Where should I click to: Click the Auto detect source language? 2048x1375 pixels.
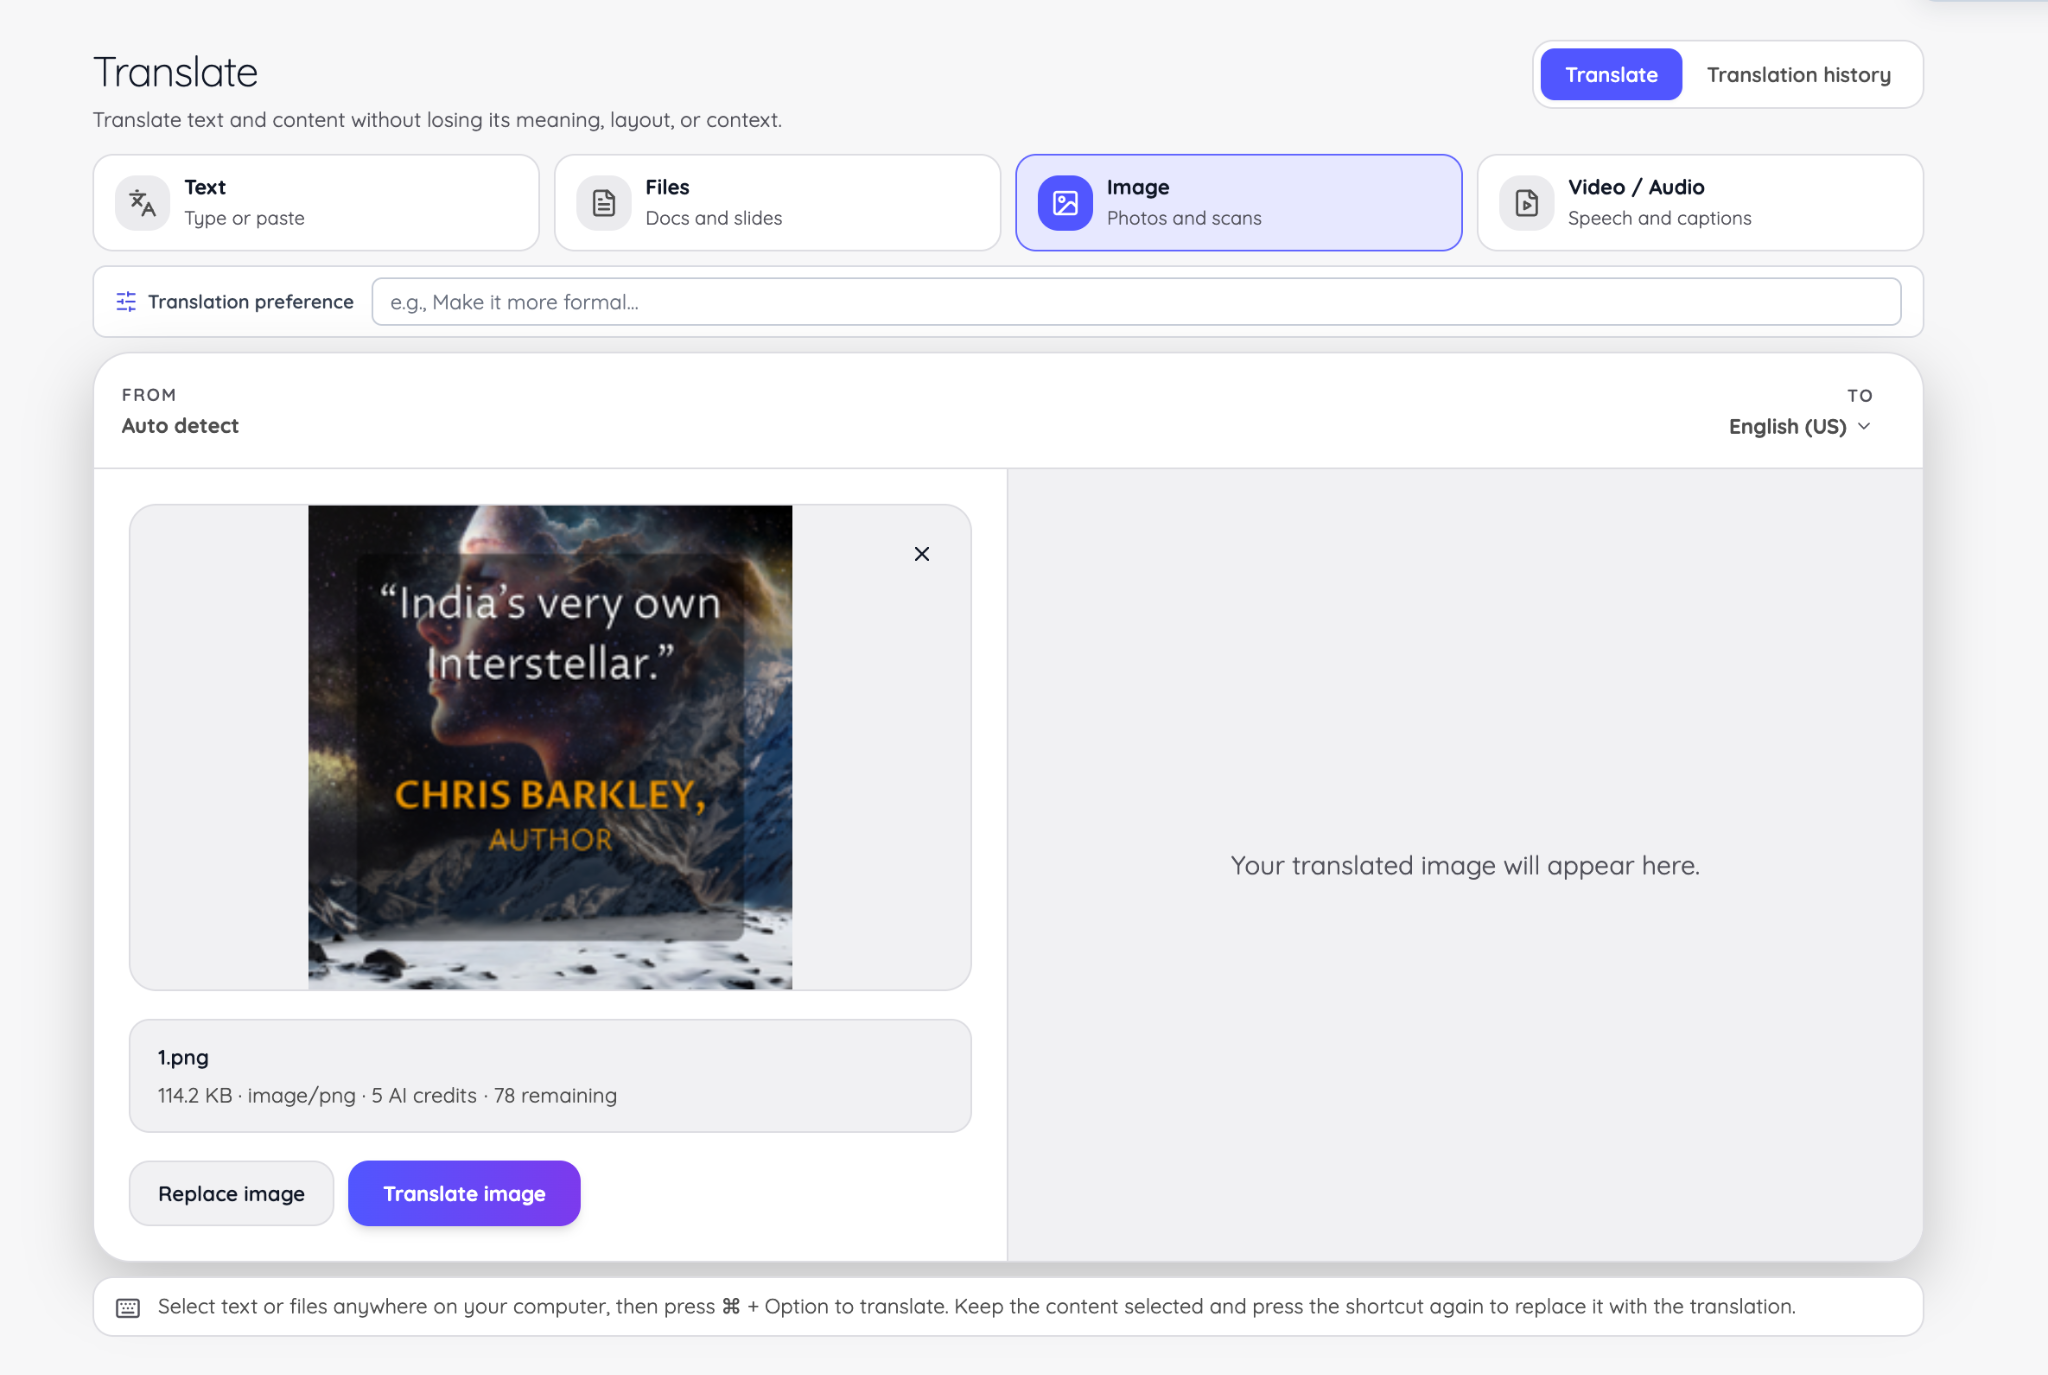point(180,426)
